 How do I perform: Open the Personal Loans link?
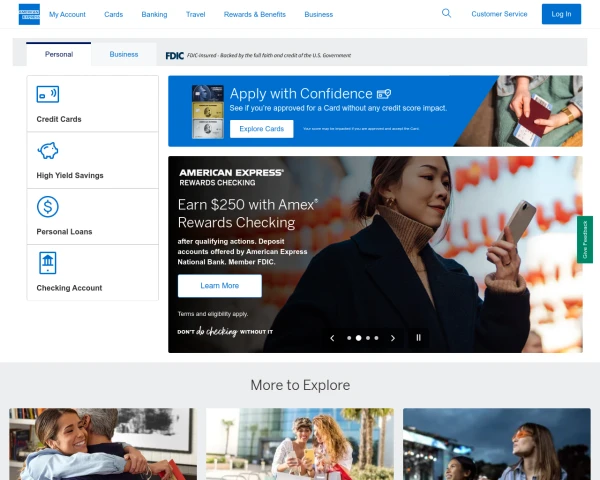(93, 217)
